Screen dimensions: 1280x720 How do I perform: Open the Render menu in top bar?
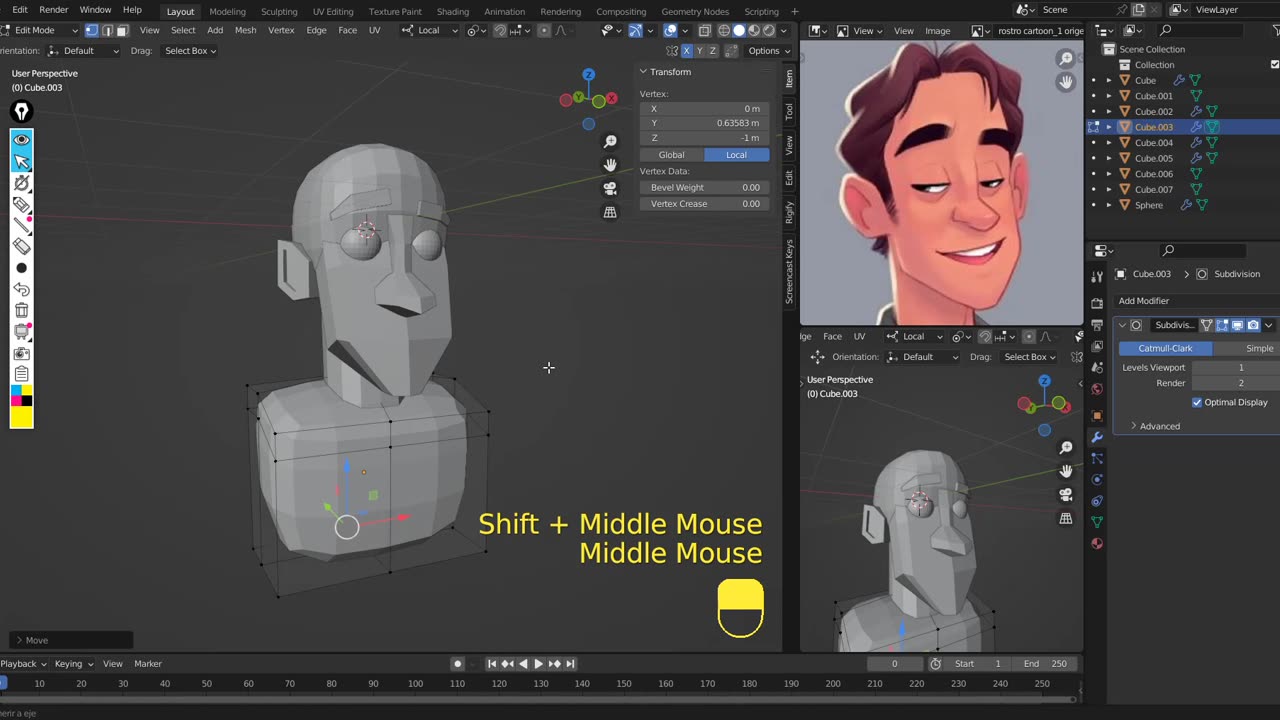coord(53,10)
